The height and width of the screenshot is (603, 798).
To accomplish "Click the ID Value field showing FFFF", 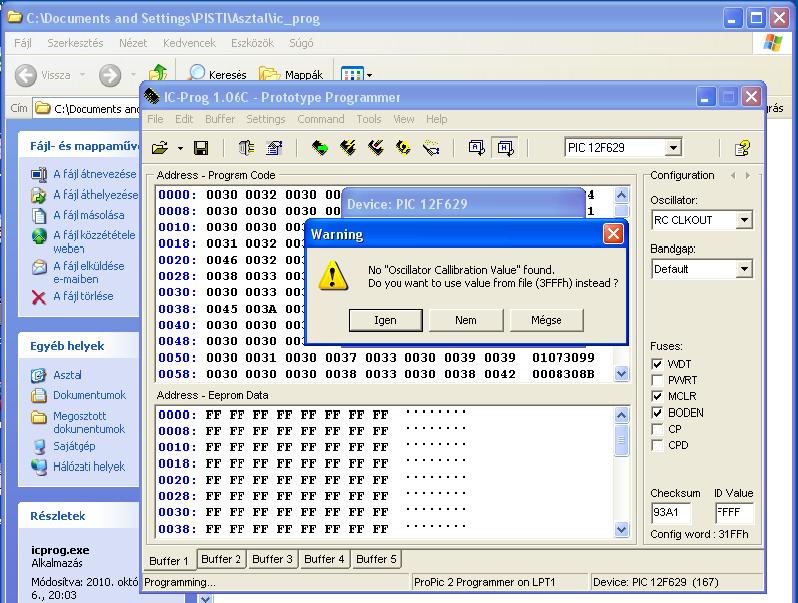I will pyautogui.click(x=734, y=512).
